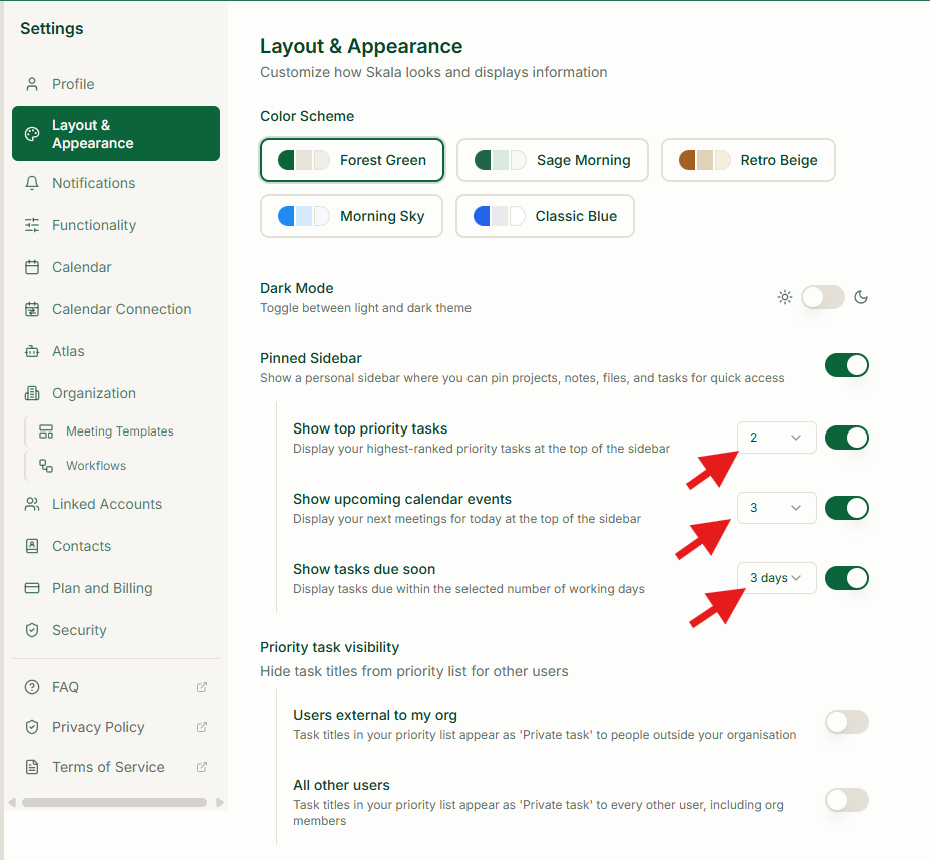Click the Calendar Connection icon
This screenshot has width=930, height=860.
pos(32,310)
